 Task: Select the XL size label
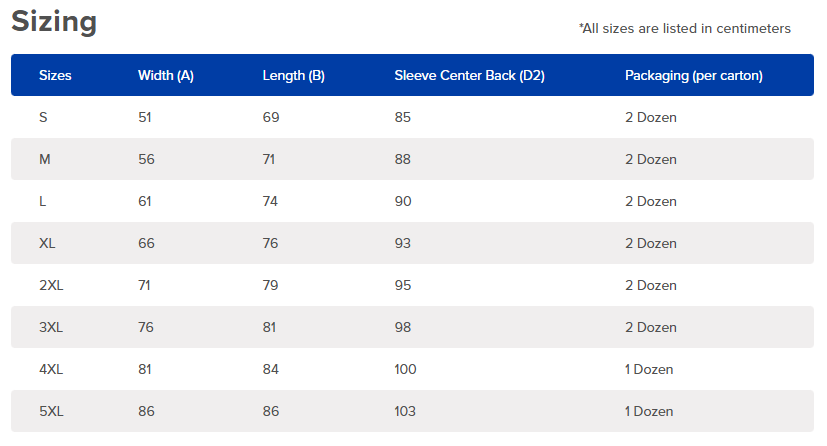(x=47, y=243)
